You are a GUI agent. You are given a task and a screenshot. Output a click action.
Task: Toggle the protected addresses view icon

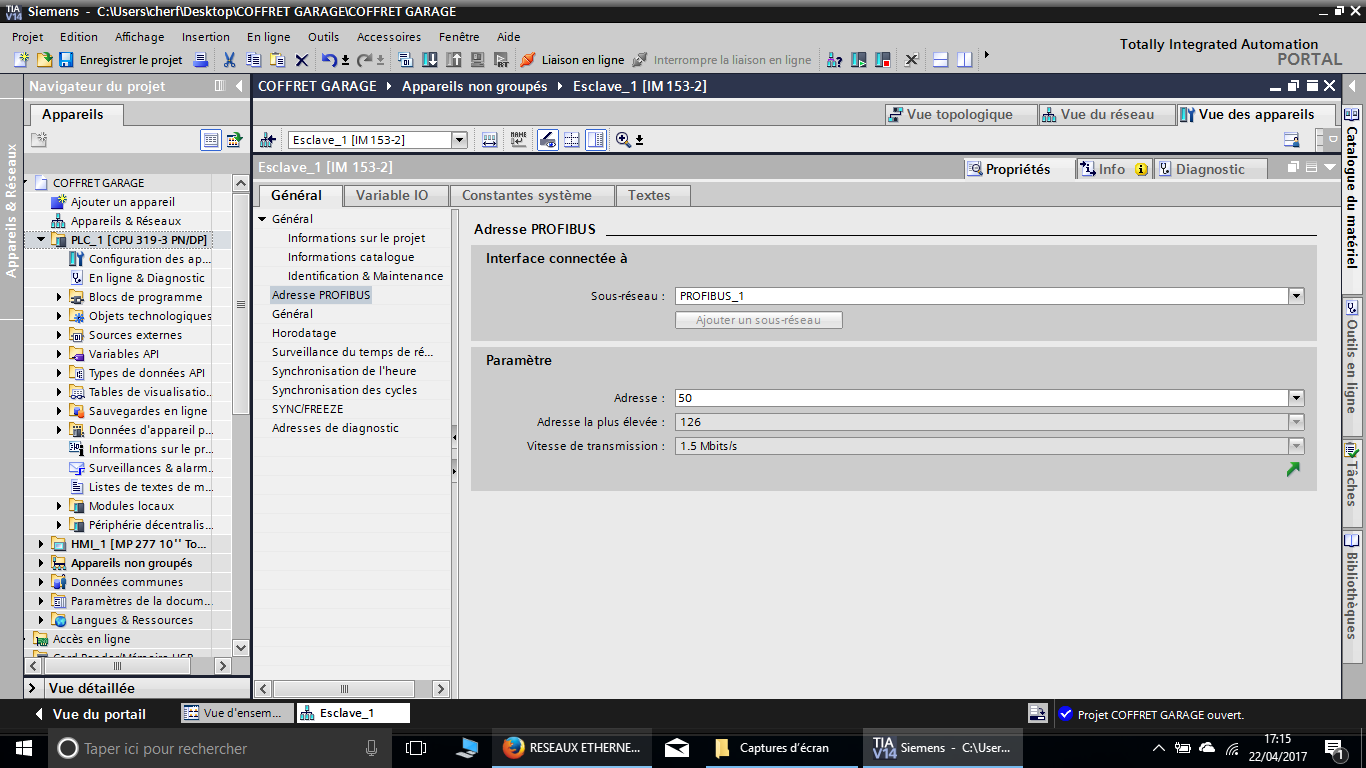pyautogui.click(x=547, y=140)
